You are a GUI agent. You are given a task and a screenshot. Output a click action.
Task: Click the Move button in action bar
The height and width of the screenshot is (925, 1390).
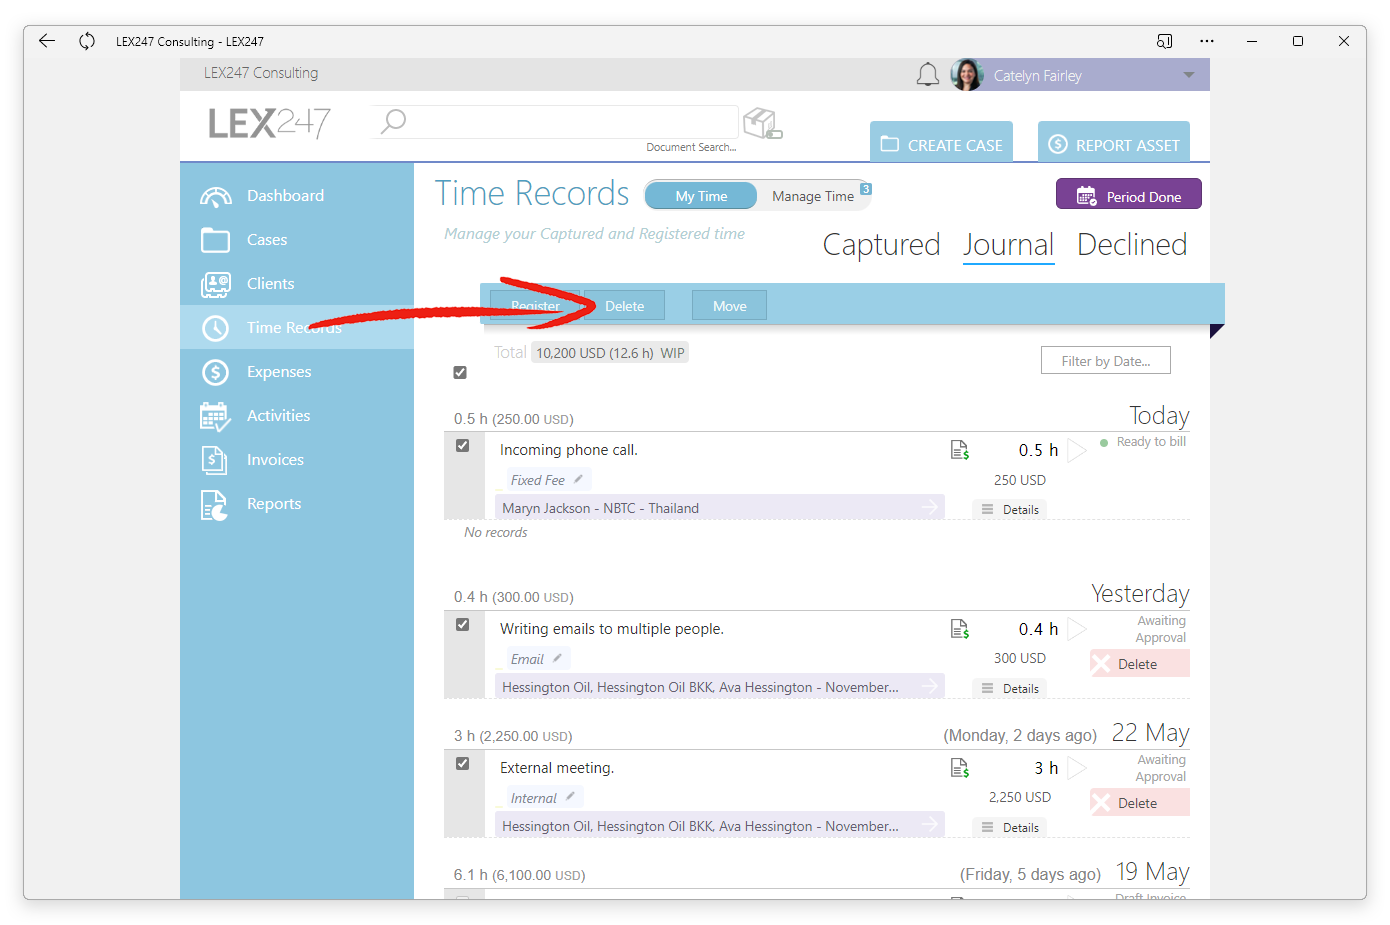(x=730, y=306)
